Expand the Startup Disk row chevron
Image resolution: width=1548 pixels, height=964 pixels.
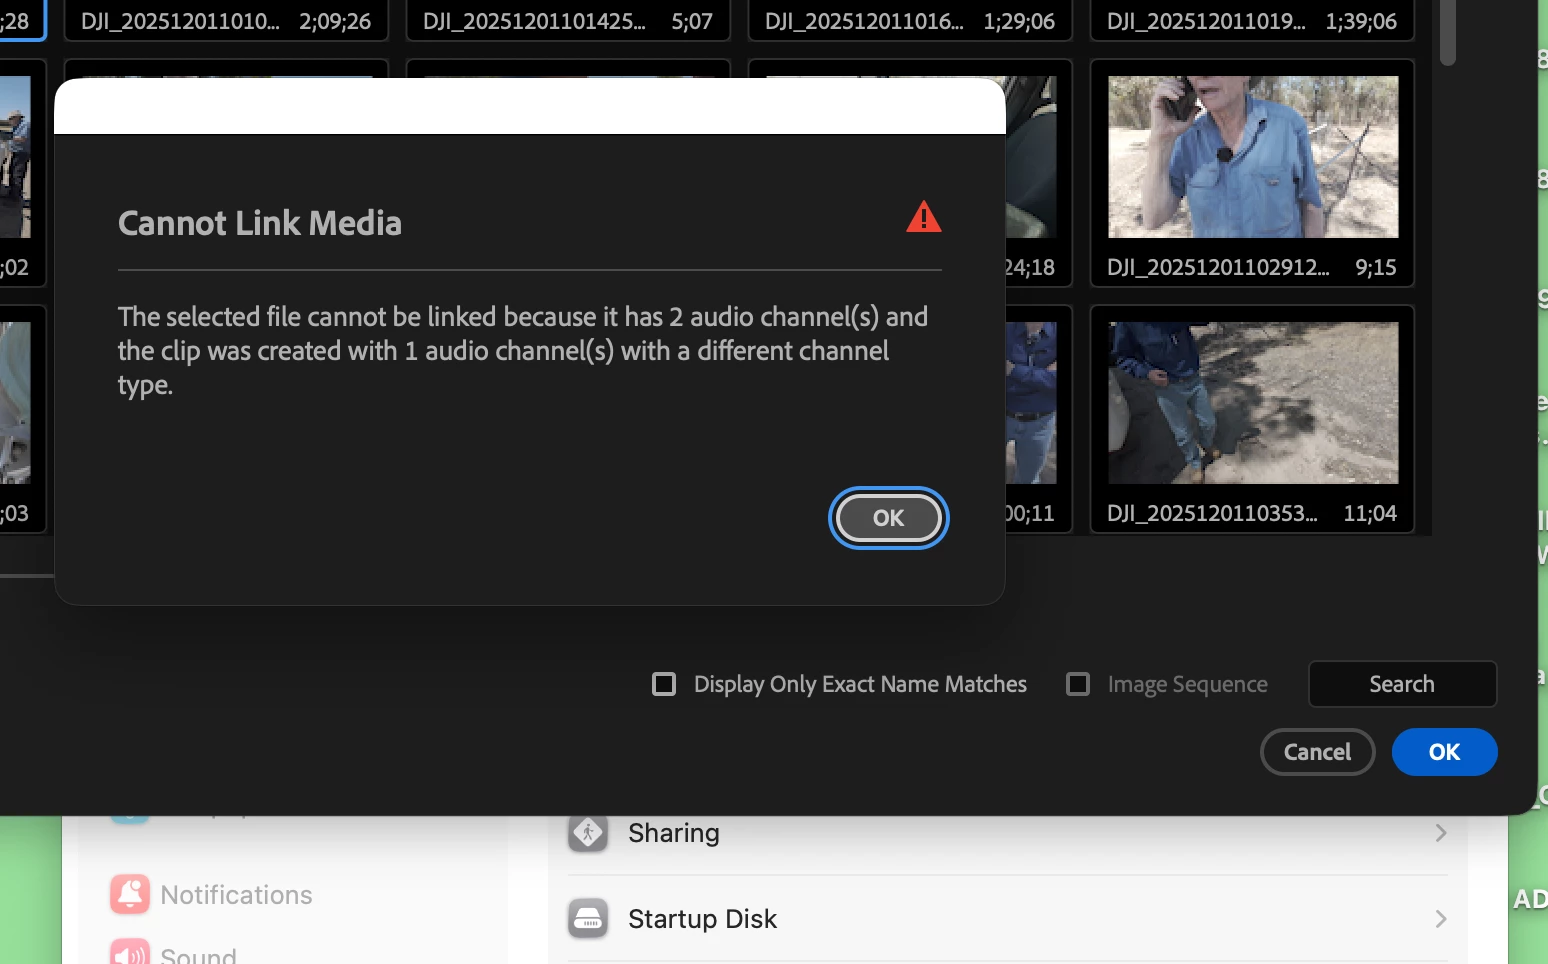1440,919
